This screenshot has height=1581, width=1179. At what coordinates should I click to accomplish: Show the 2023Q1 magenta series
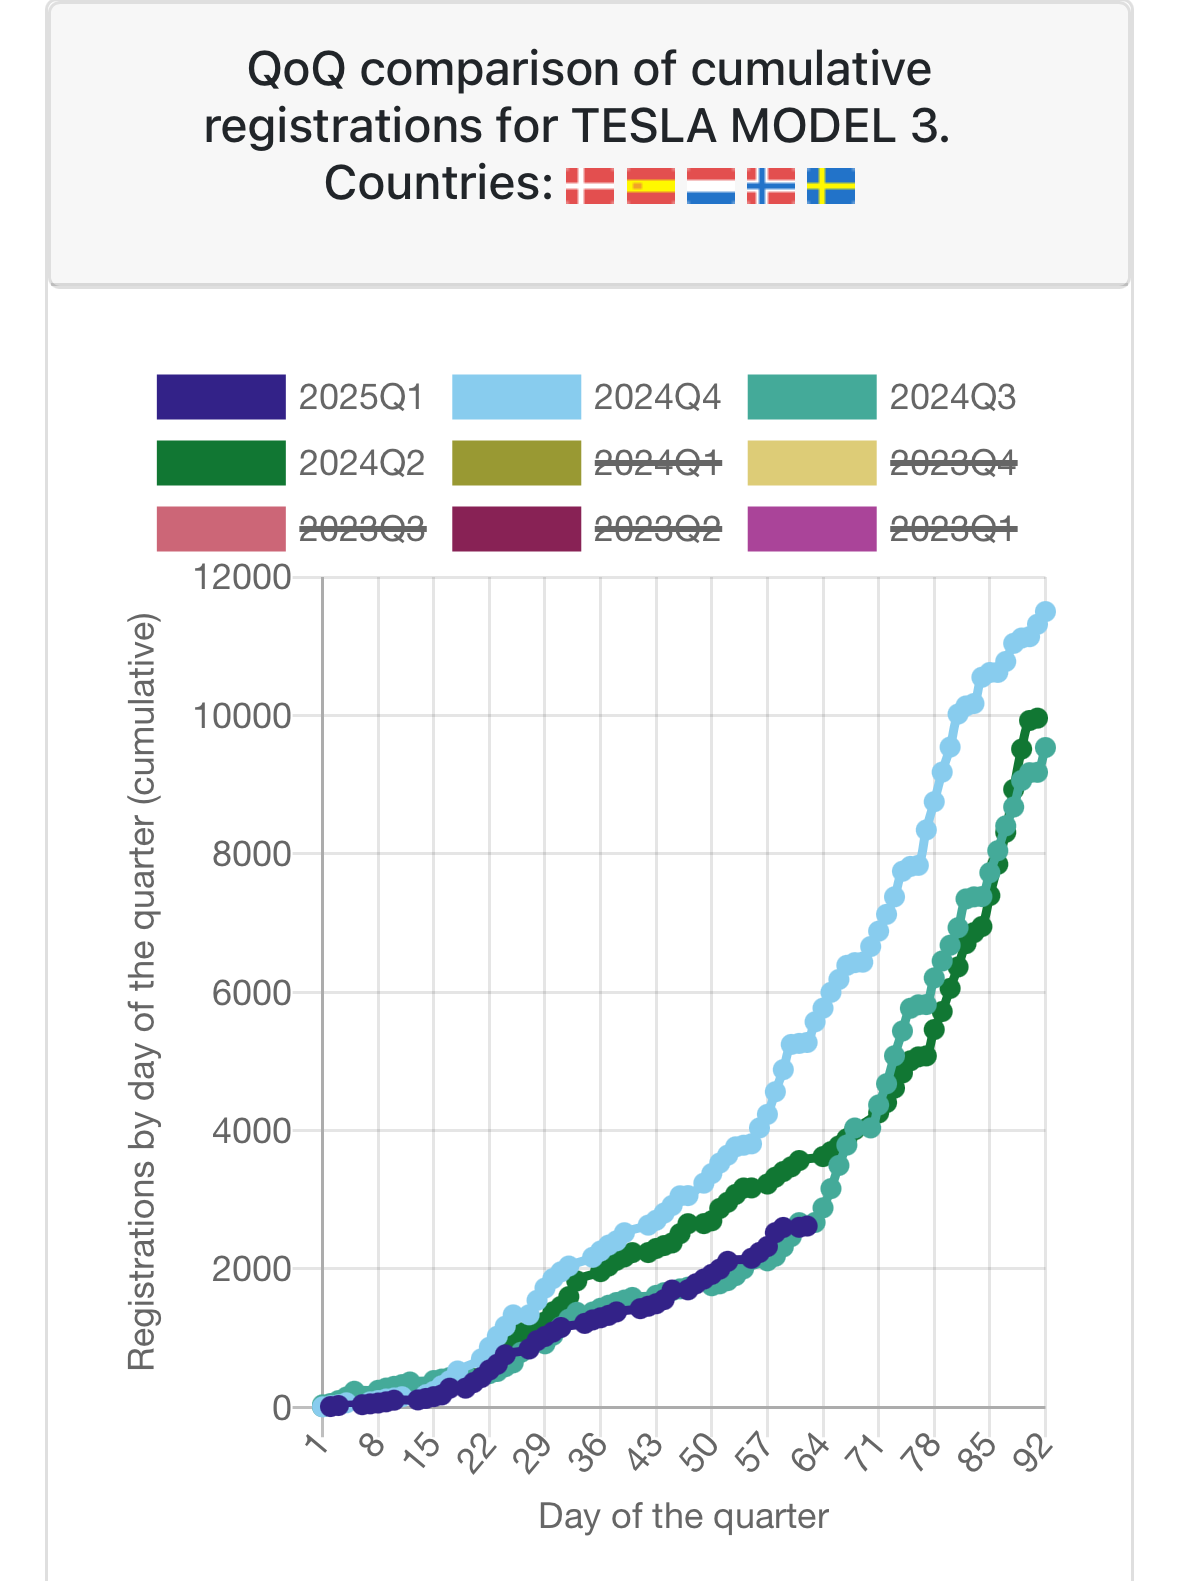(953, 529)
